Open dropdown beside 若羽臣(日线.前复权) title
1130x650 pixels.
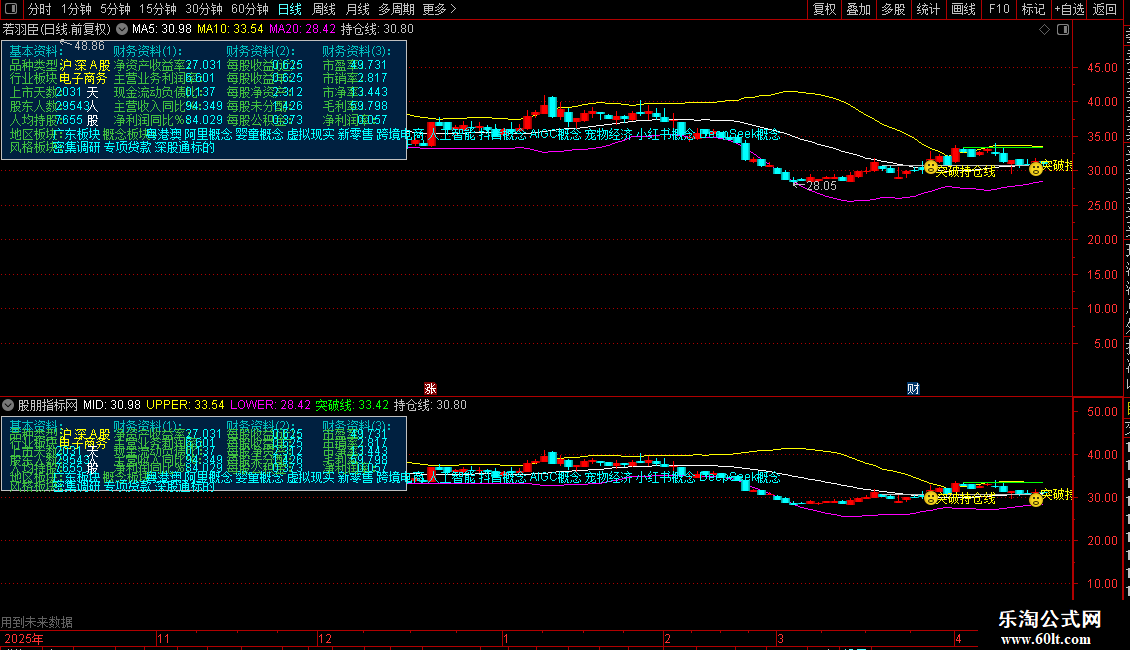[x=122, y=29]
